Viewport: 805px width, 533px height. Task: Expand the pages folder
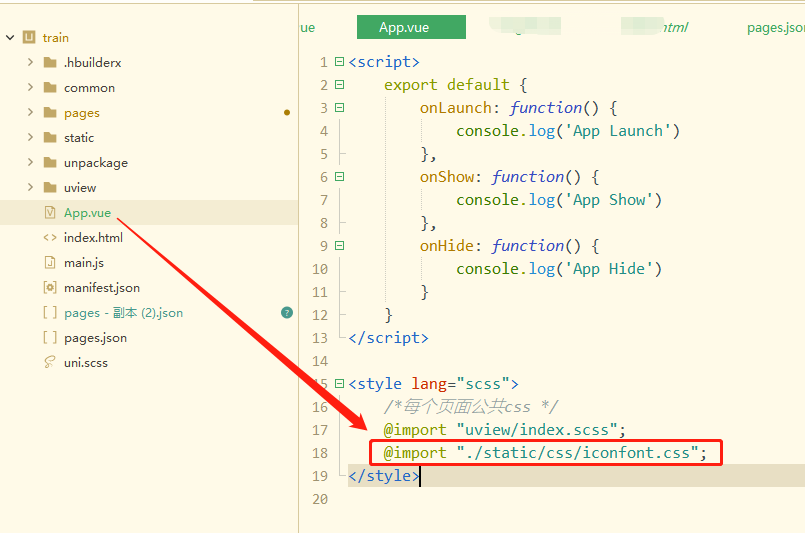(x=30, y=112)
